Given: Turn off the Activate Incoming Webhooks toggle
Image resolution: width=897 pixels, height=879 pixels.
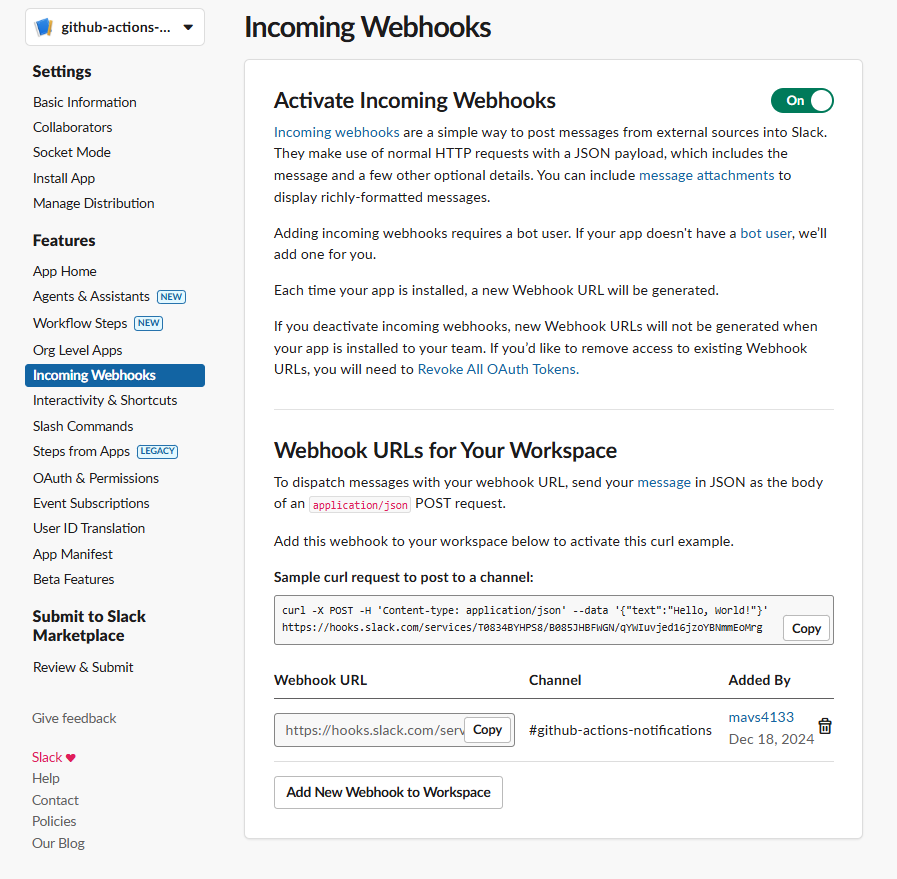Looking at the screenshot, I should click(802, 101).
